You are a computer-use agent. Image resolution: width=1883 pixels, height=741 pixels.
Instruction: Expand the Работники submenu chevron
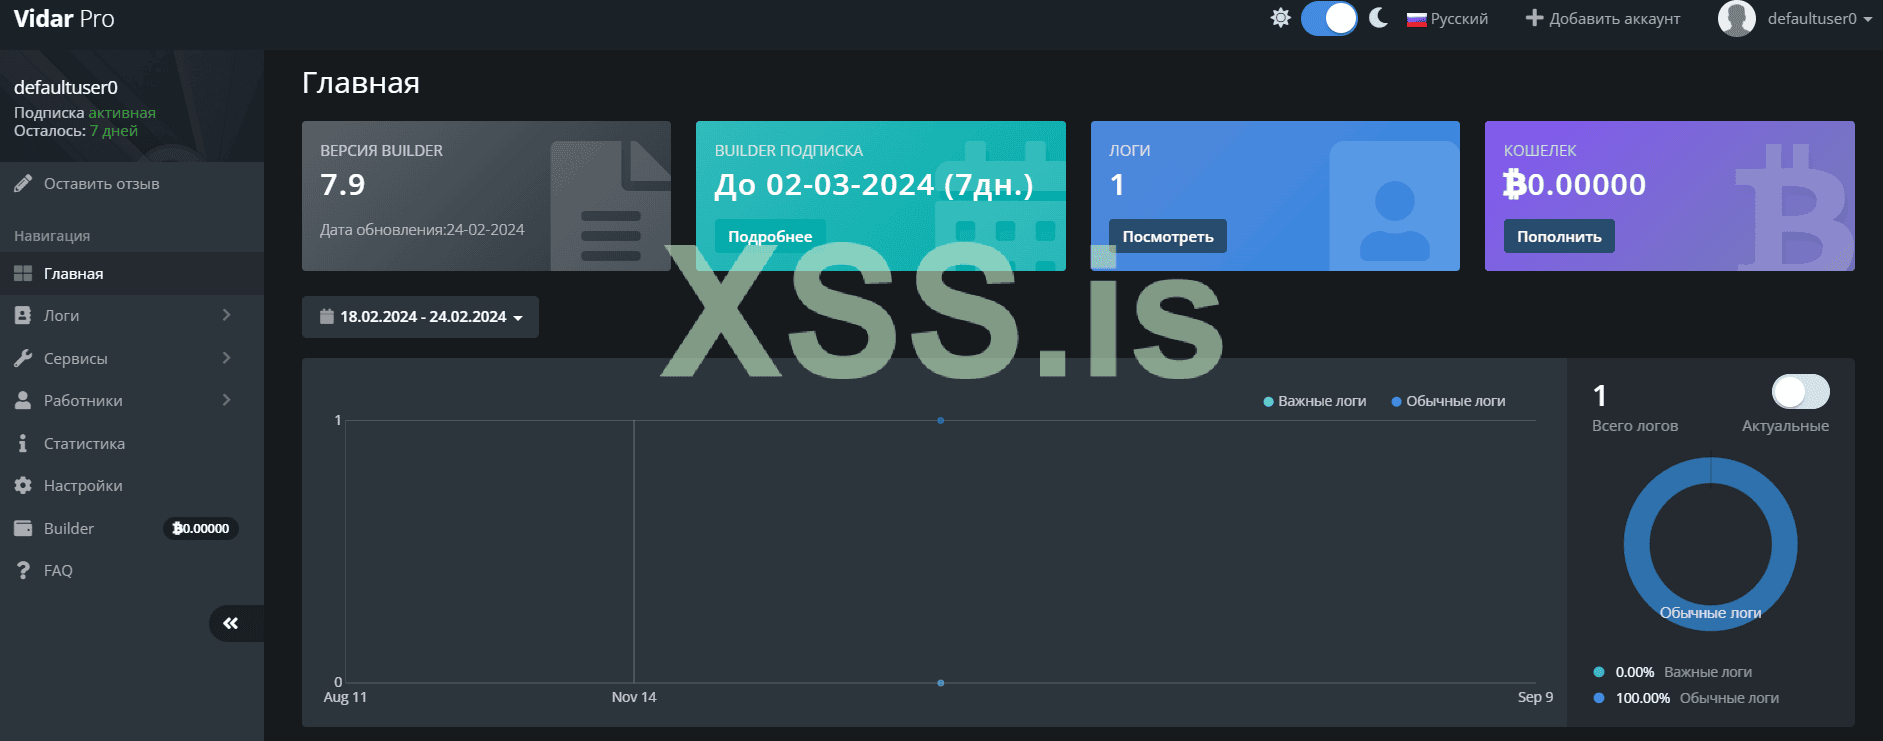(x=227, y=400)
